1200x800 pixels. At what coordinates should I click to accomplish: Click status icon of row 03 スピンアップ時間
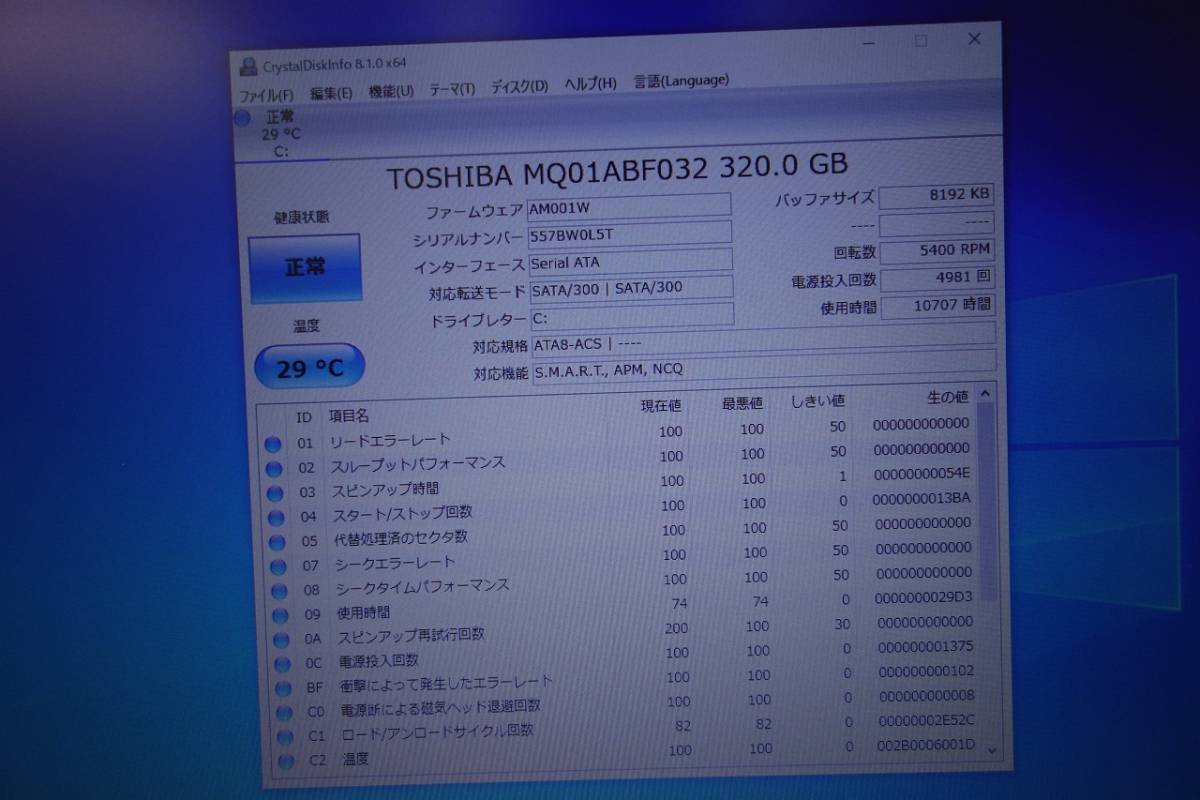[x=275, y=493]
